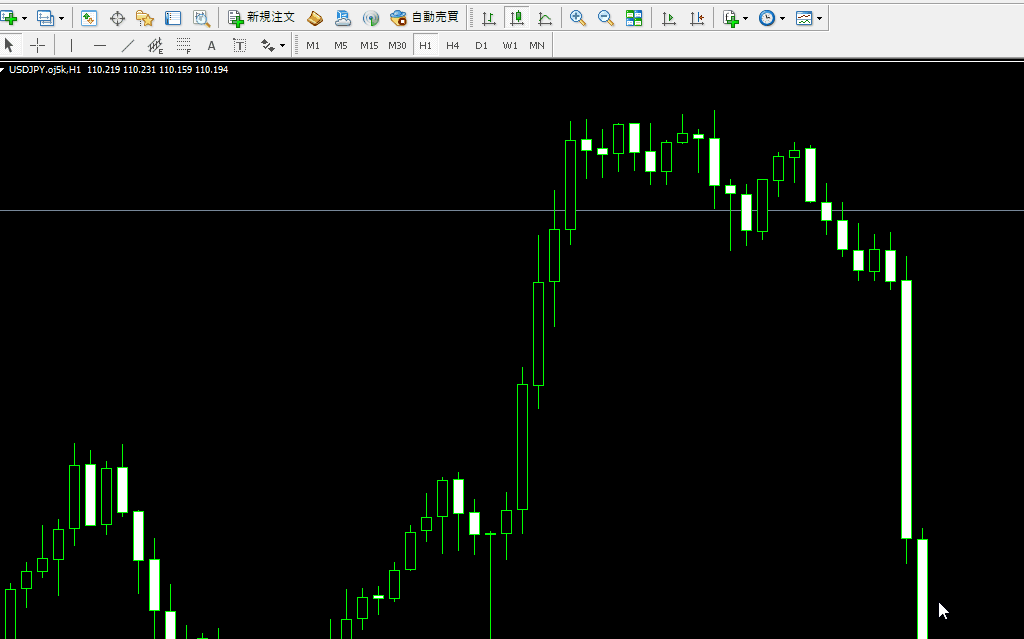Select the Fibonacci retracement tool
This screenshot has width=1024, height=639.
[184, 45]
